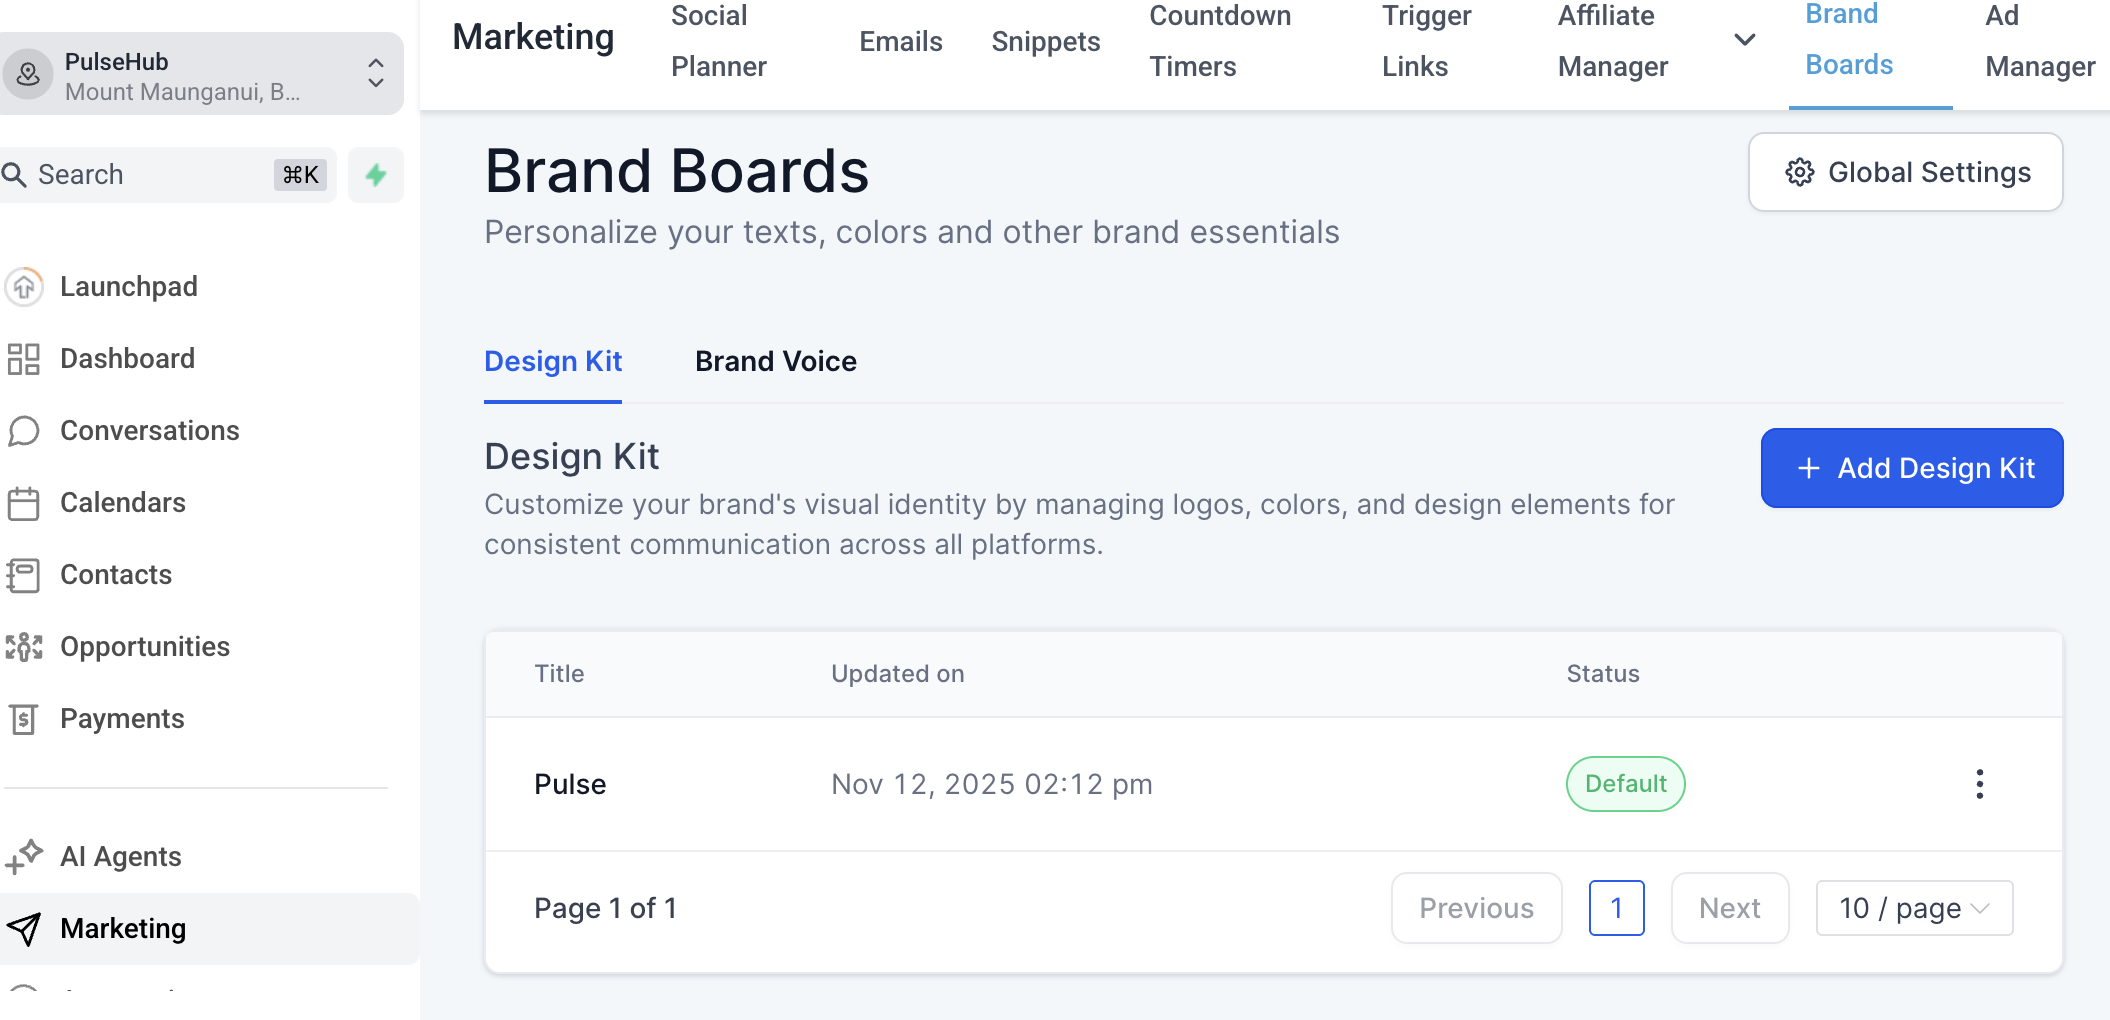
Task: Expand the Affiliate Manager dropdown
Action: pyautogui.click(x=1745, y=40)
